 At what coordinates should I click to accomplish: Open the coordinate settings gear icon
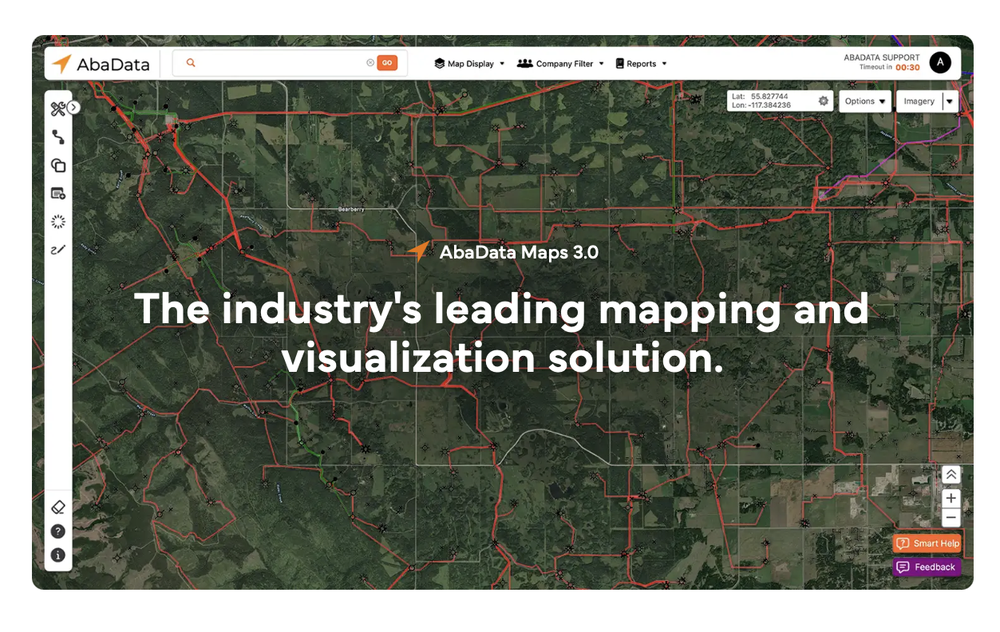[825, 100]
